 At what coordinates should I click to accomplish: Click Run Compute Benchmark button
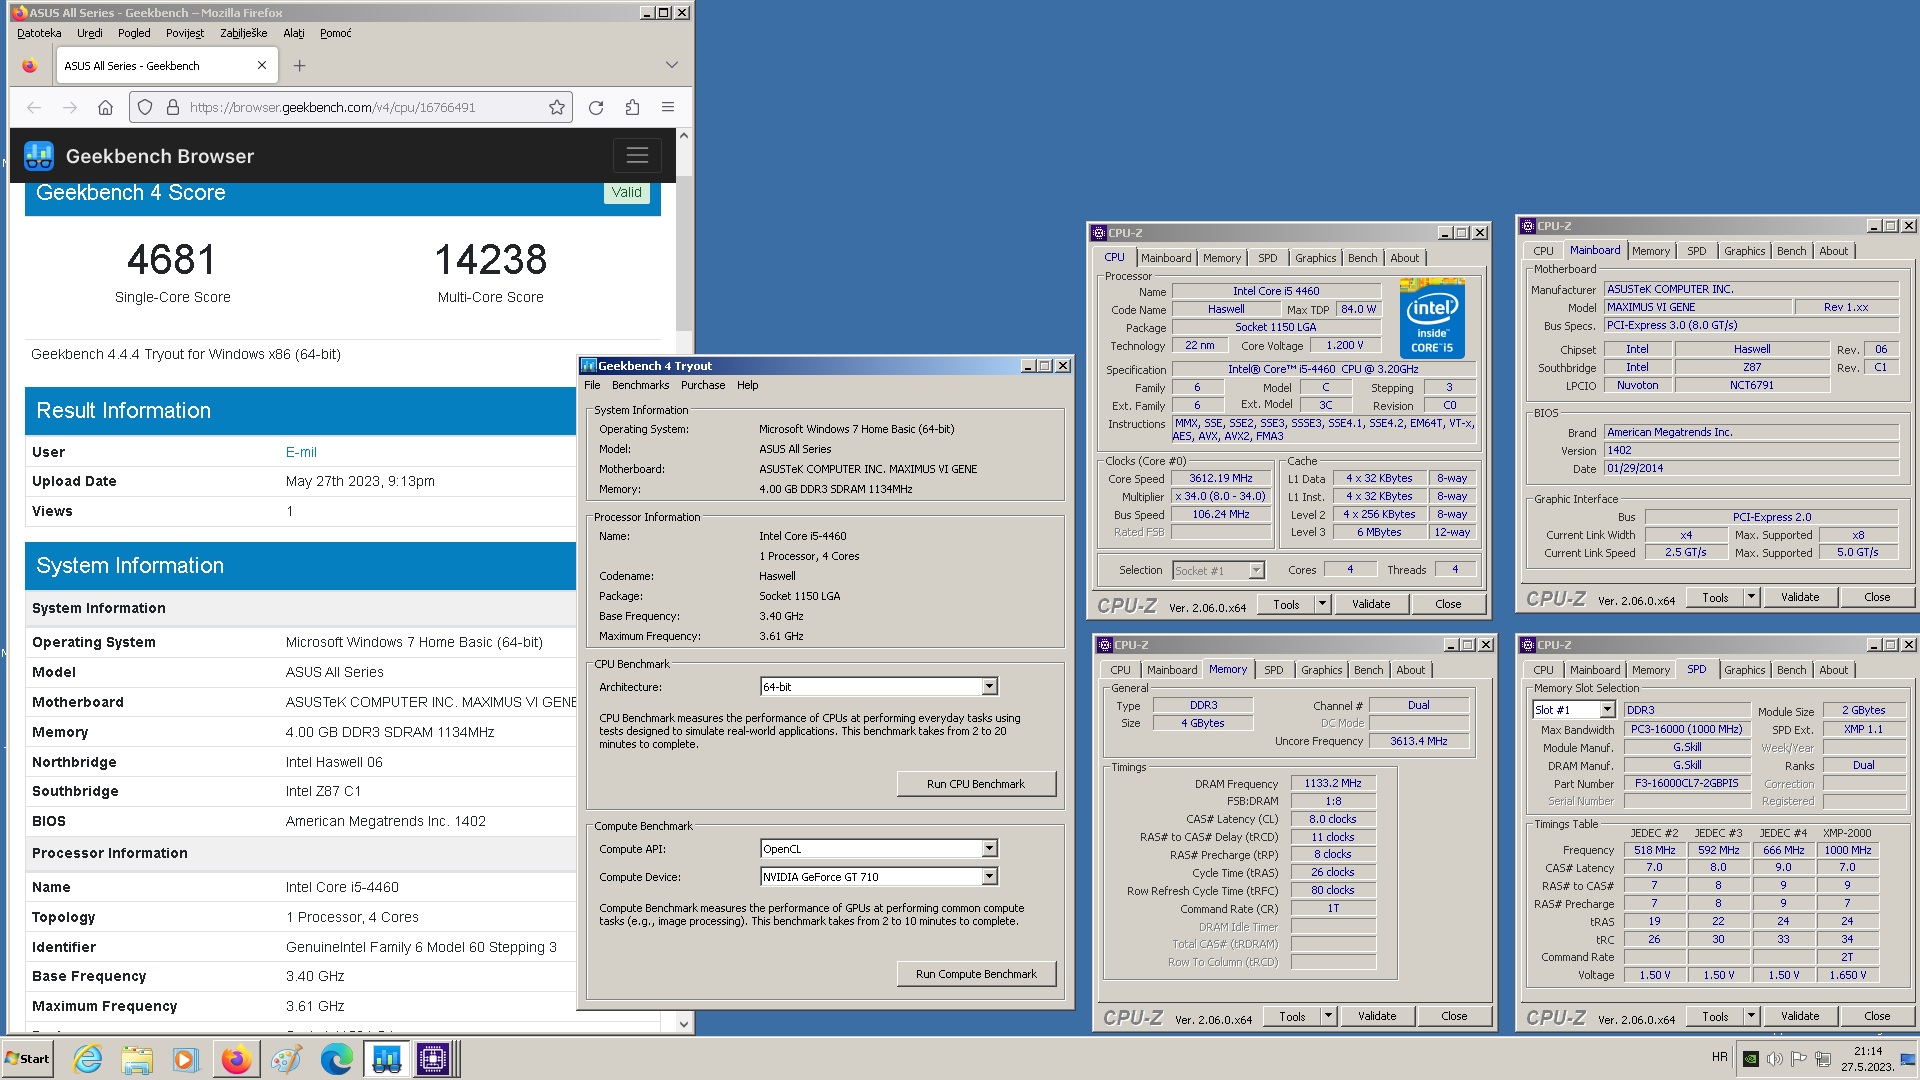[x=976, y=974]
